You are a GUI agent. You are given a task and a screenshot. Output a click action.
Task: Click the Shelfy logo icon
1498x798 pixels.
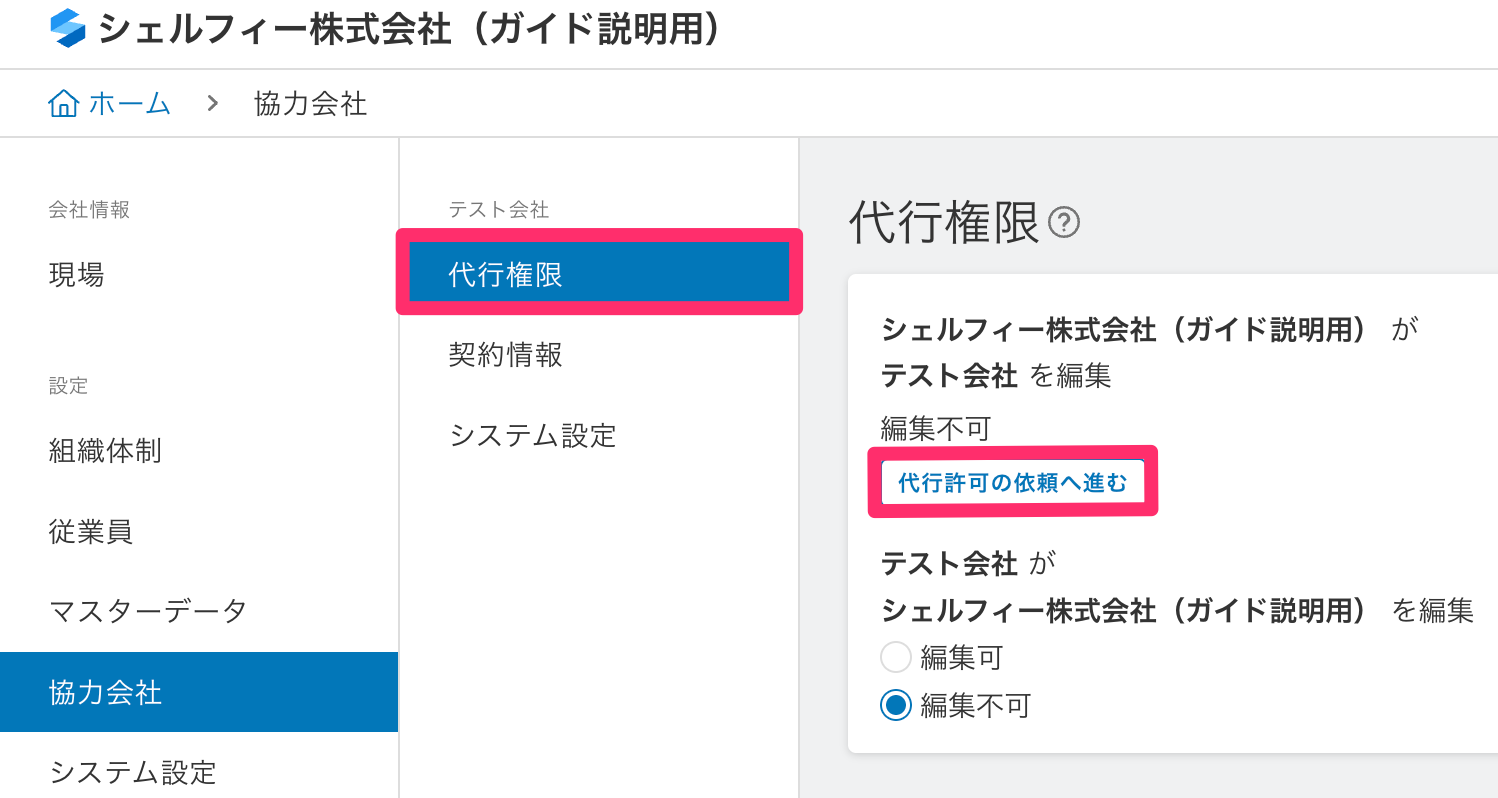coord(69,29)
